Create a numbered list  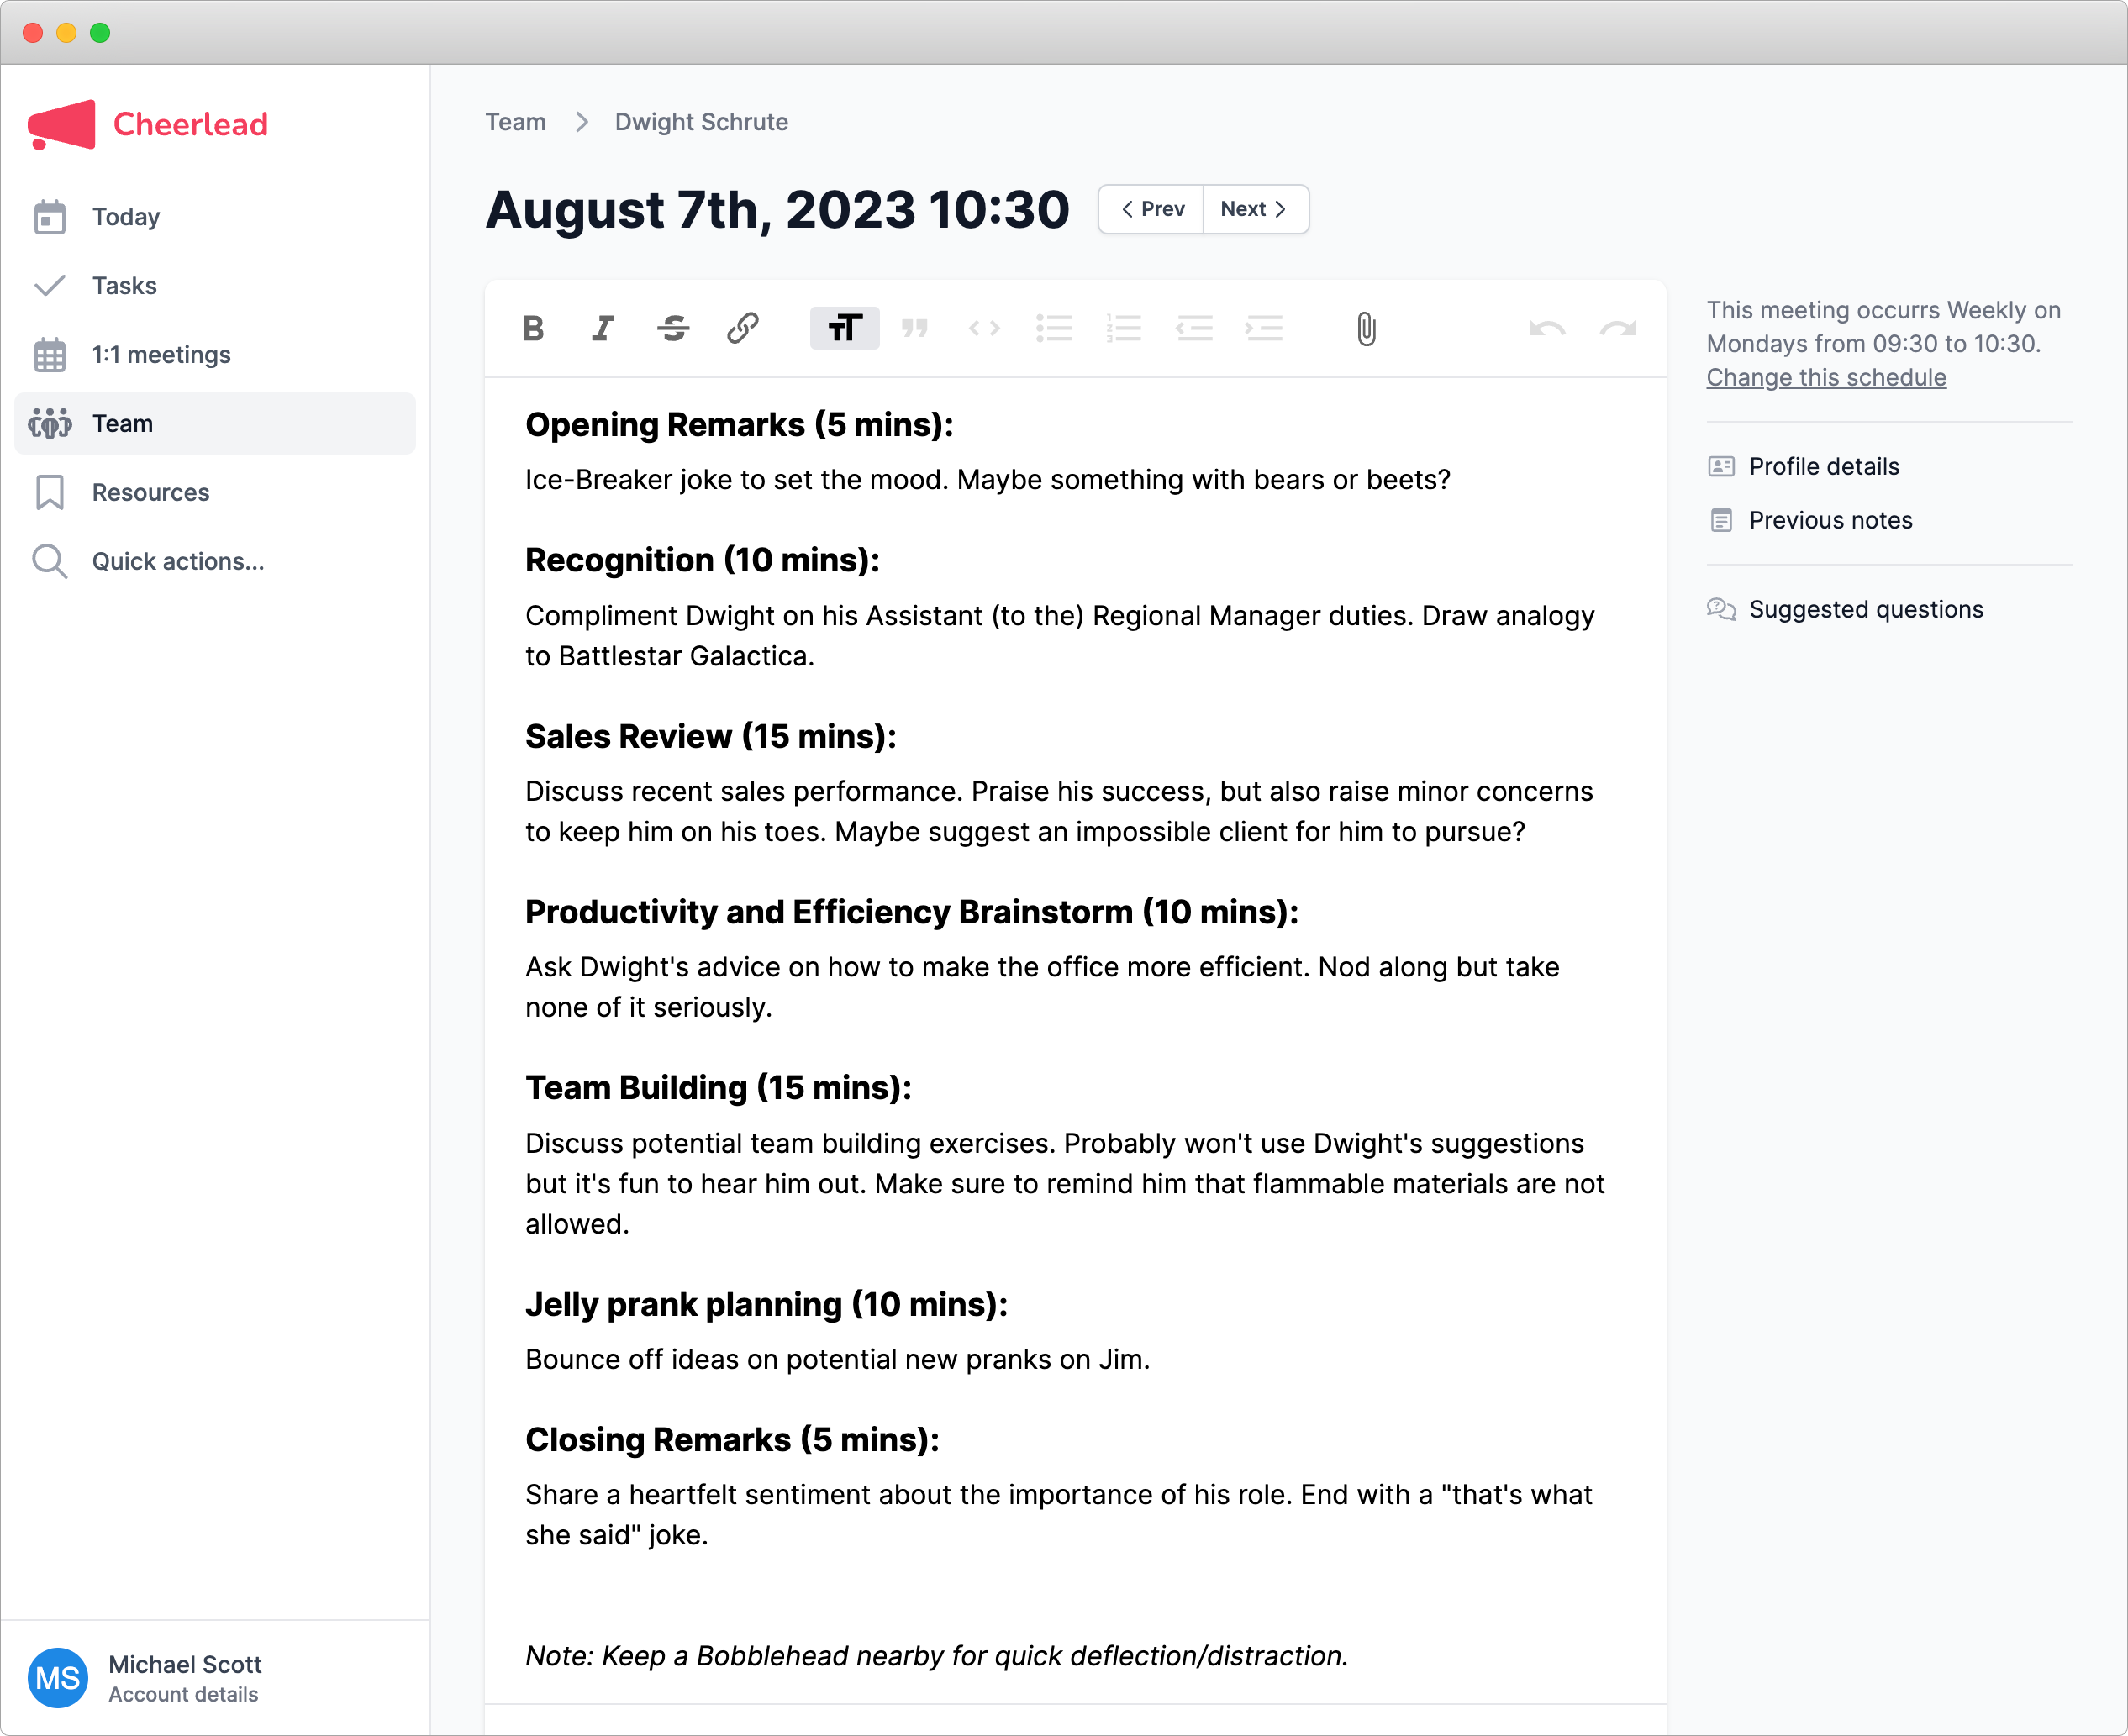tap(1124, 328)
